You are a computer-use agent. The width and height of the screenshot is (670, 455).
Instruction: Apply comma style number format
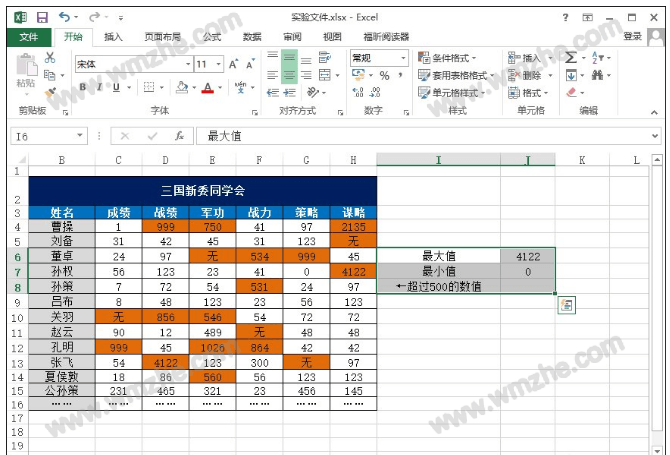(x=400, y=76)
